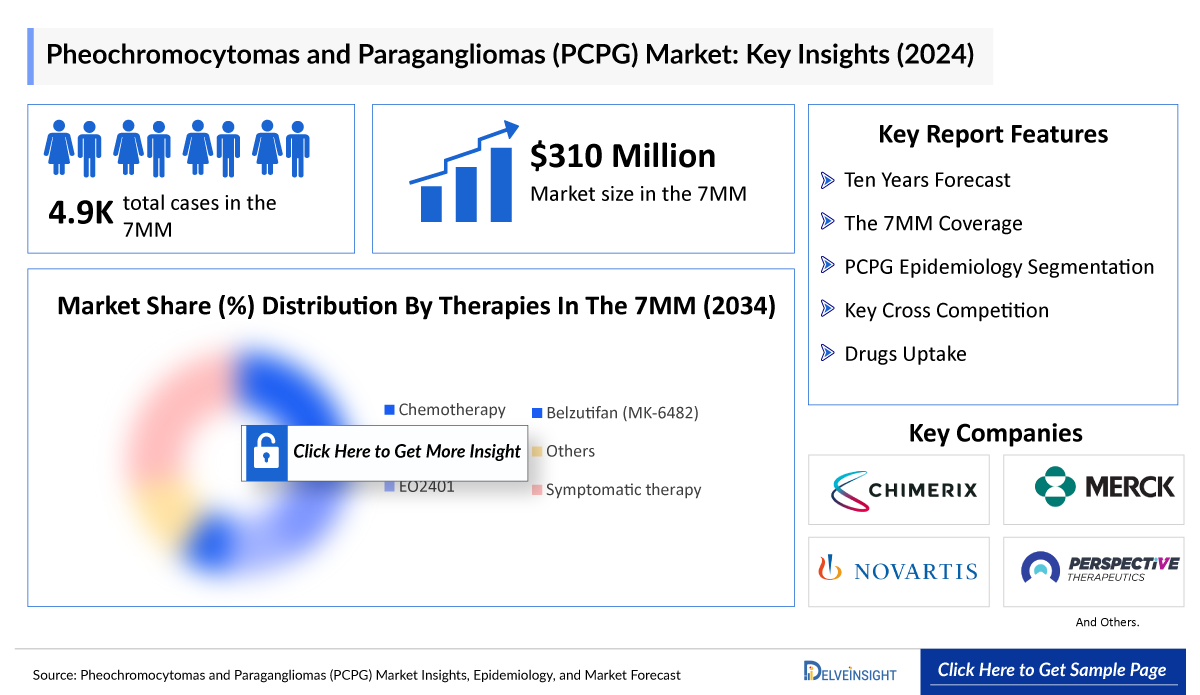Click the blue Belzutifan (MK-6482) color swatch
The height and width of the screenshot is (695, 1200).
pos(539,411)
